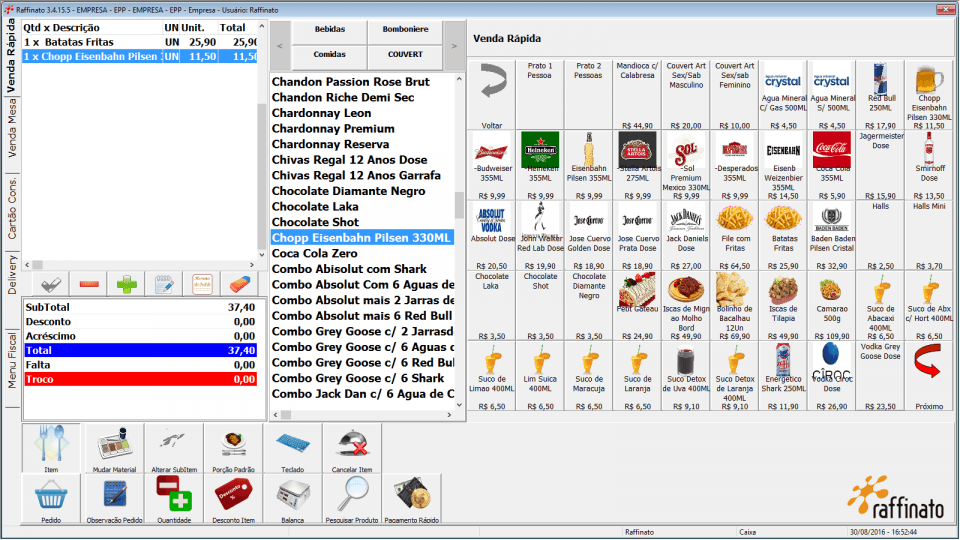
Task: Click the blue Total amount row
Action: coord(140,350)
